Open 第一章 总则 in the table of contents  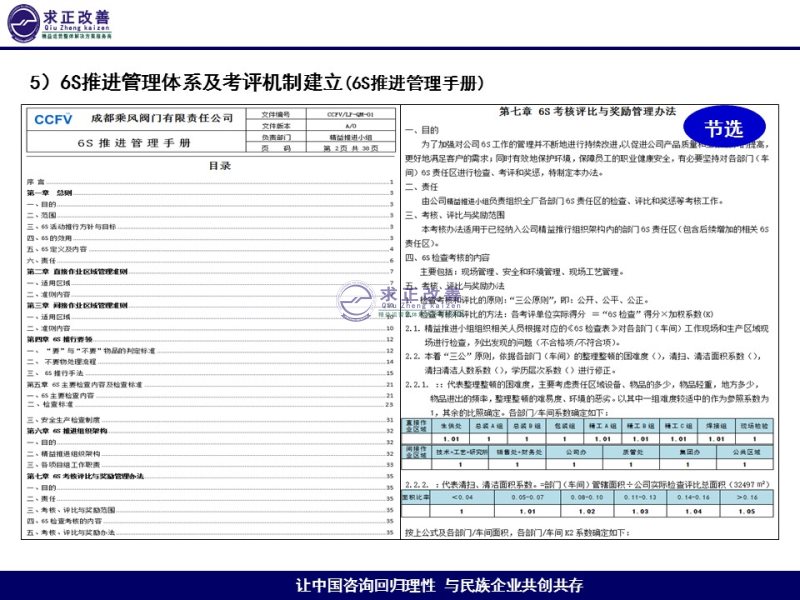(x=50, y=192)
